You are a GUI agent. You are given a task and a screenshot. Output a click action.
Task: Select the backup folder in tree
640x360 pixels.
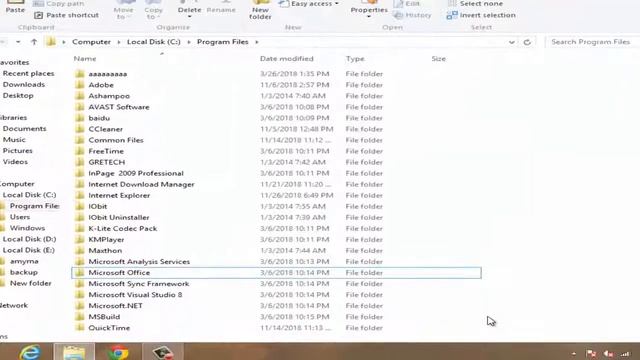pos(24,272)
